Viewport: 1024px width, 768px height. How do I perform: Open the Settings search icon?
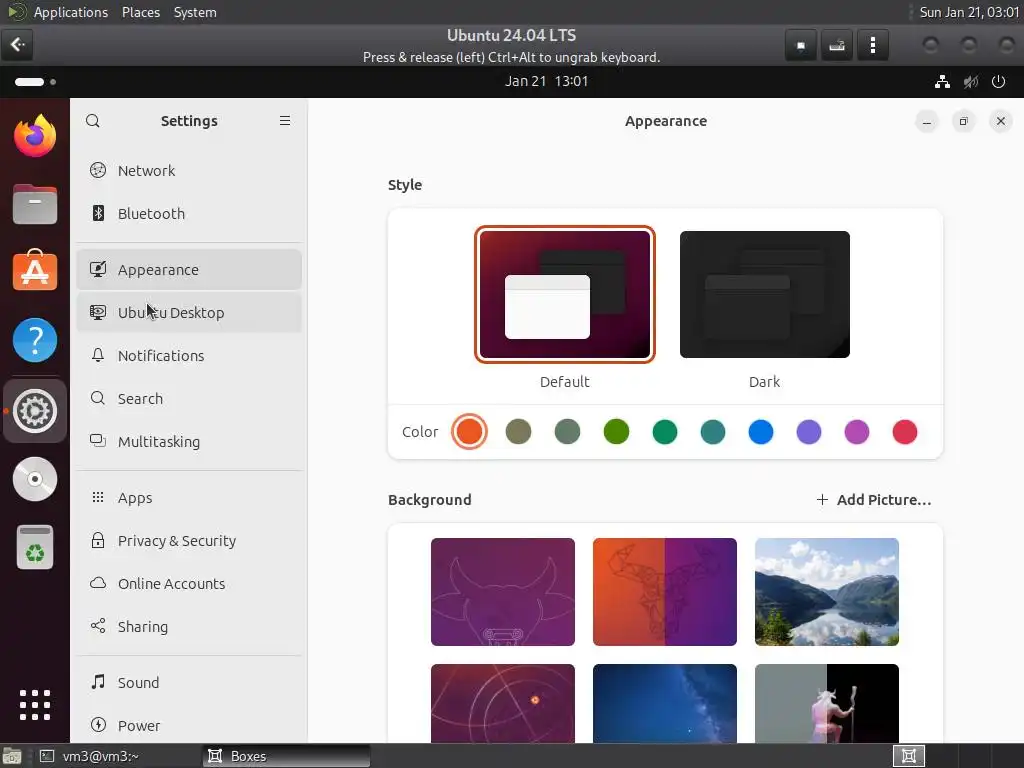pos(93,121)
